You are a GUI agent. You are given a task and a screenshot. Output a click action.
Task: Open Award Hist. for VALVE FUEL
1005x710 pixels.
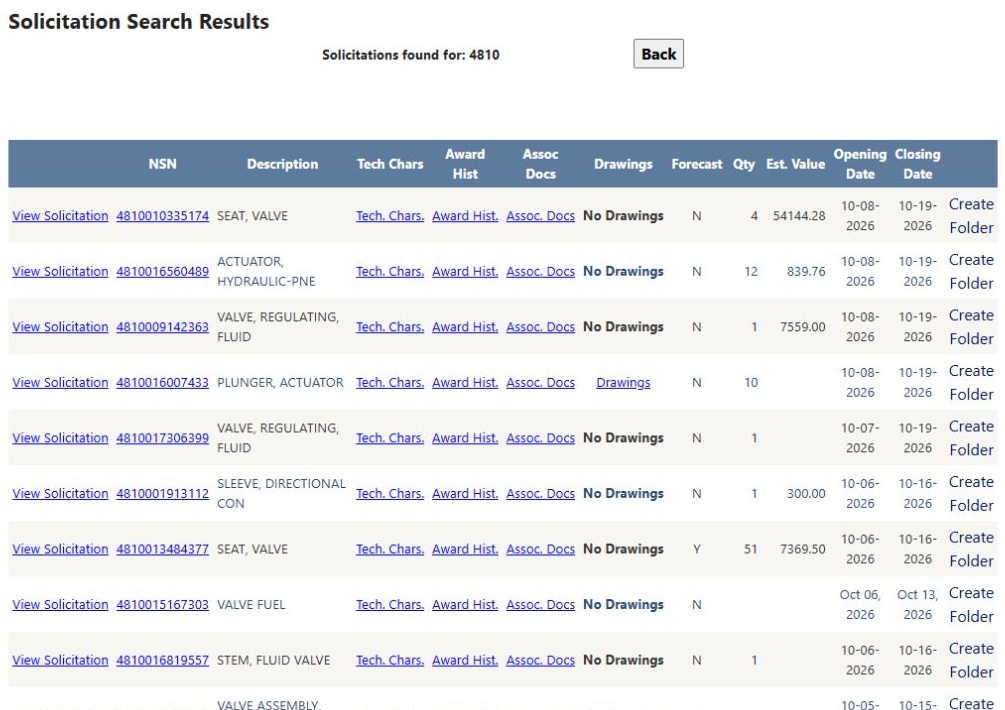[465, 605]
